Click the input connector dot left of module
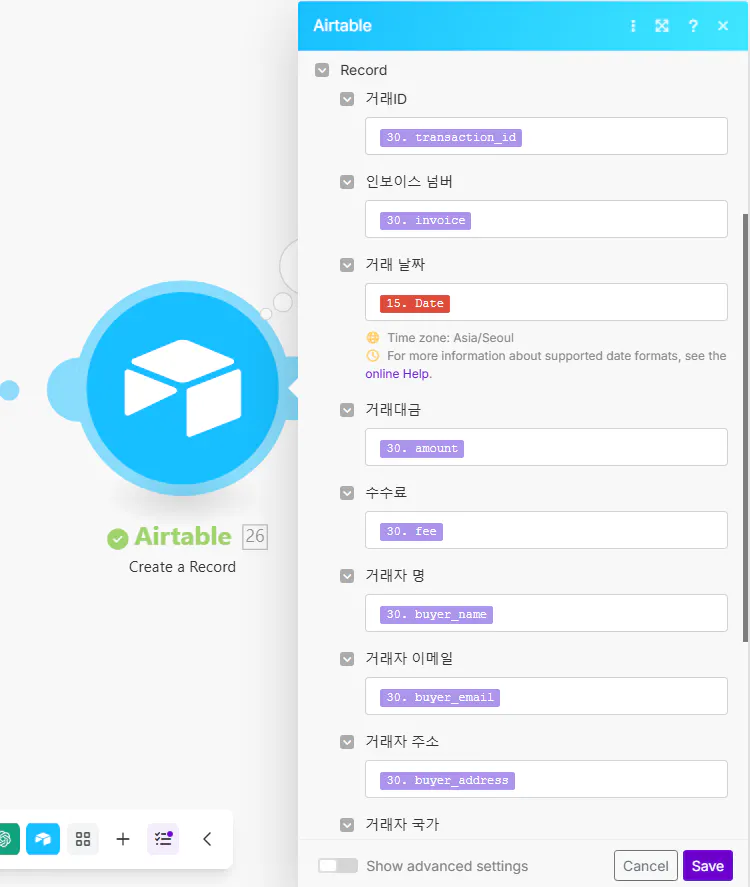Viewport: 750px width, 887px height. point(8,390)
